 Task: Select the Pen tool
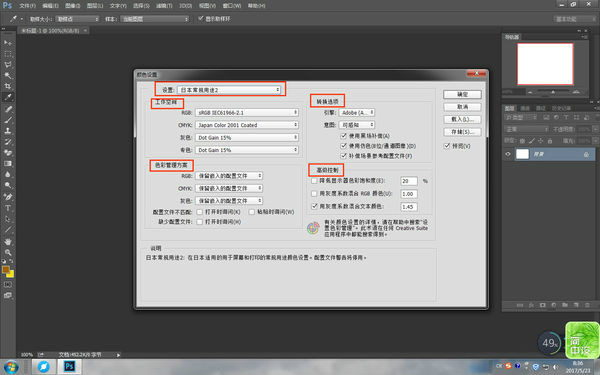(8, 197)
